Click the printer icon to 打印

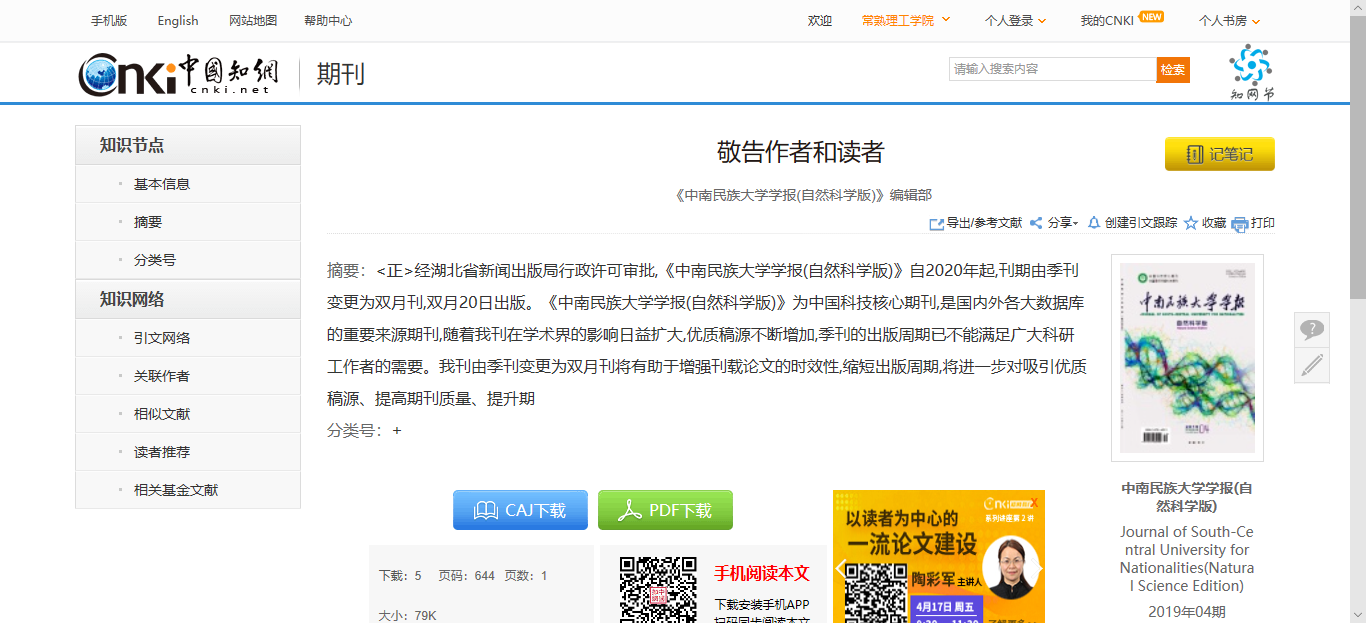1240,224
